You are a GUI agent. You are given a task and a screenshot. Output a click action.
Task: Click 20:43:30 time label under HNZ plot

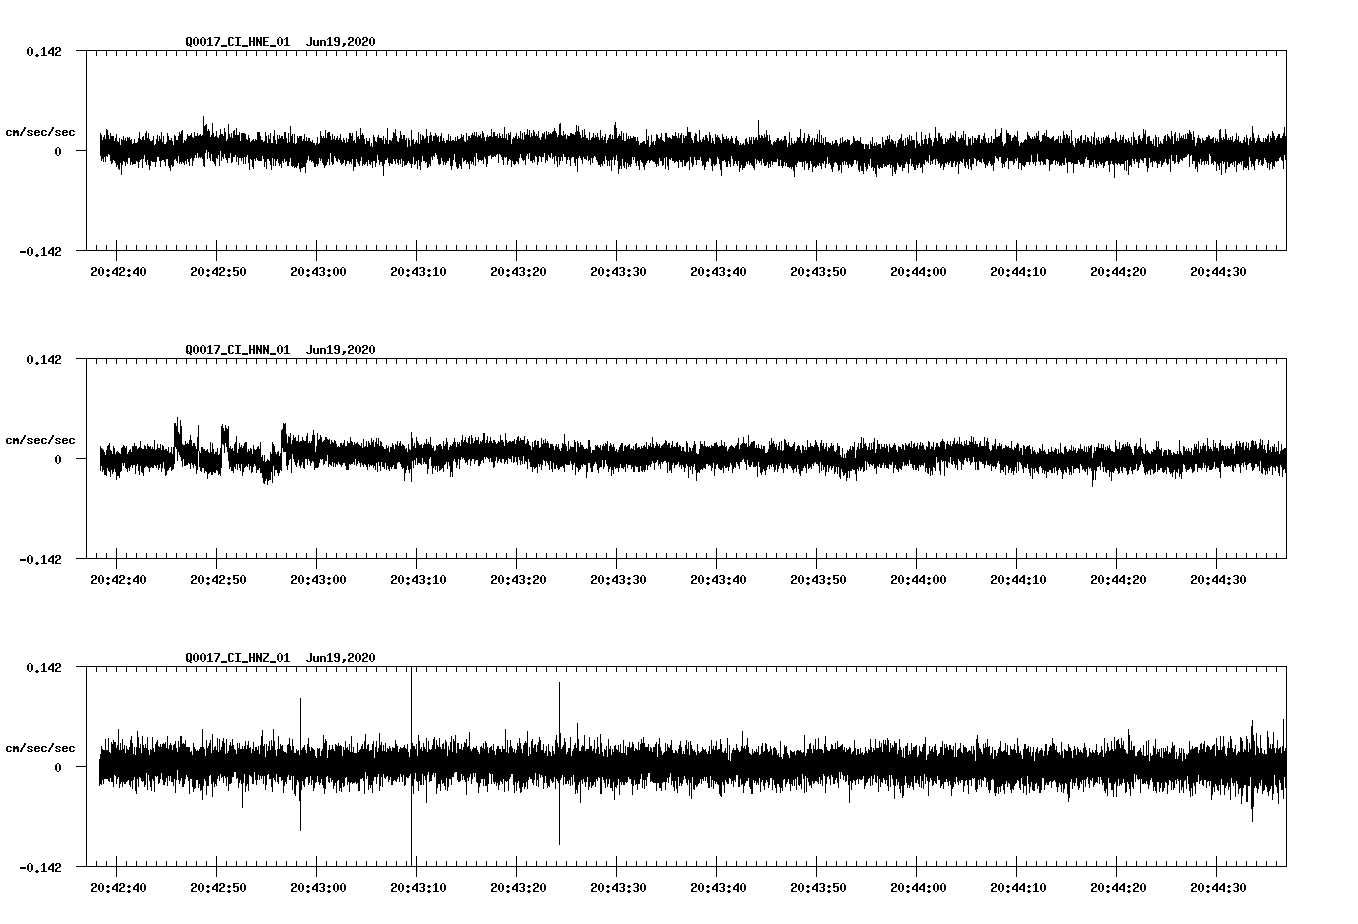(618, 888)
